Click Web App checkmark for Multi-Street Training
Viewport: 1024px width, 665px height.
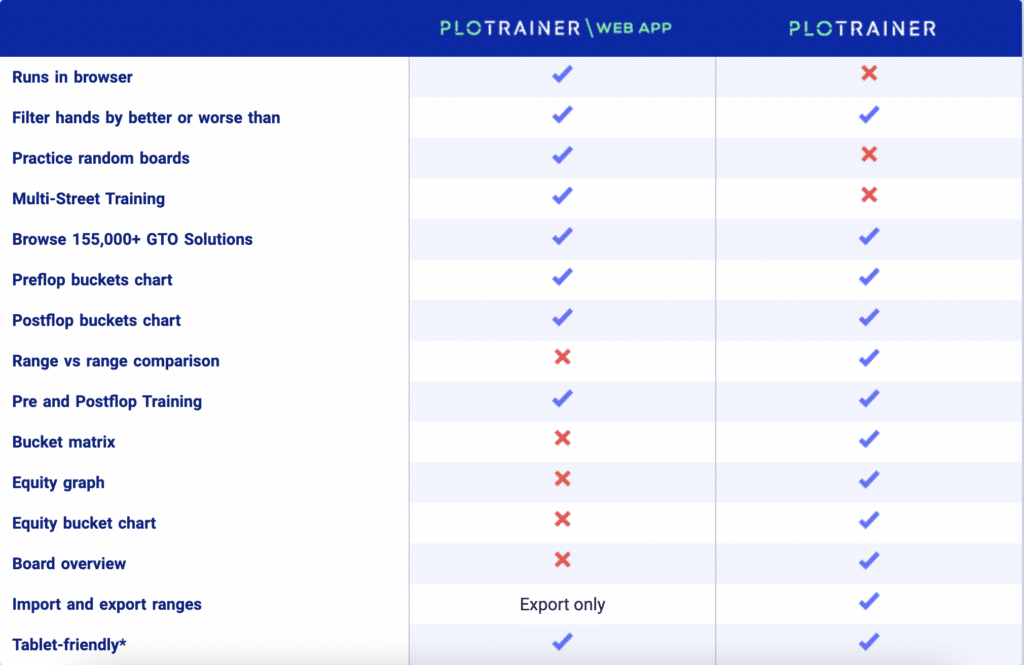tap(562, 195)
